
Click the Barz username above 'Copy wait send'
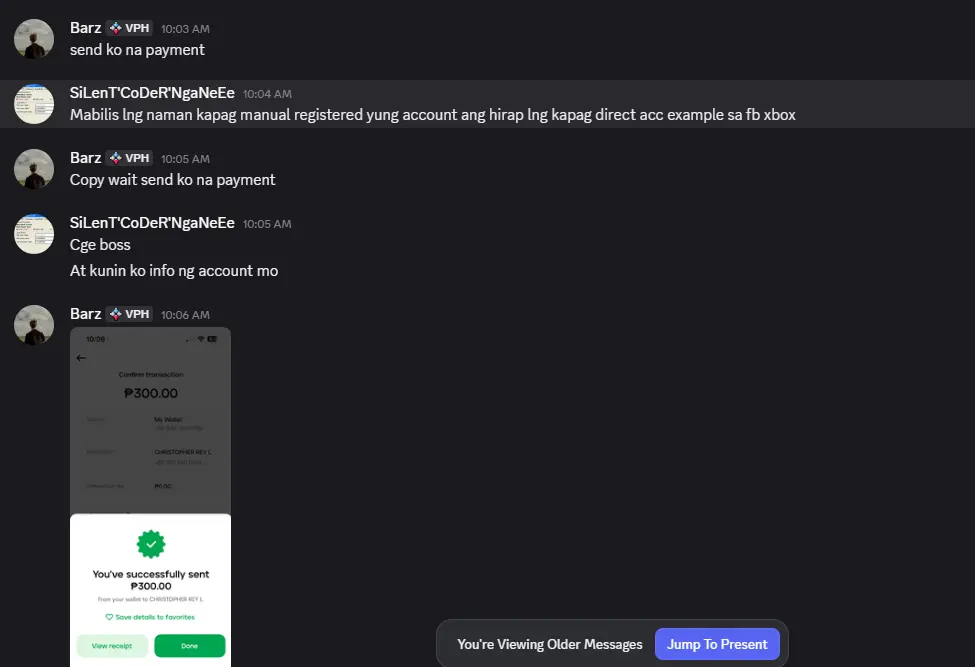click(85, 158)
